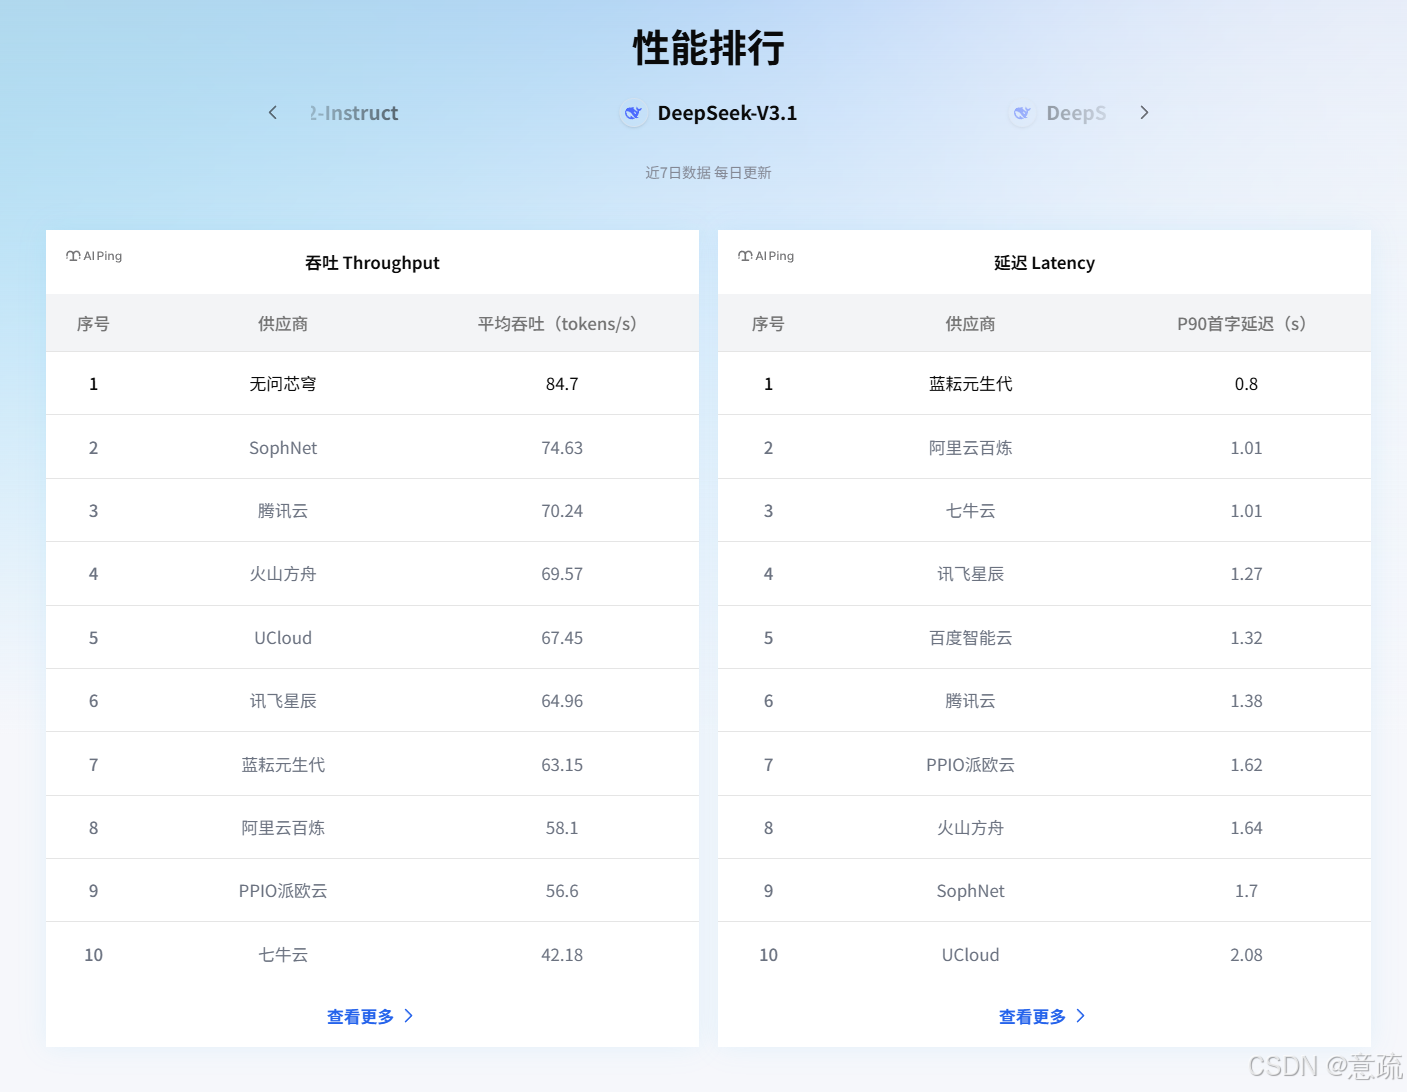
Task: Click 供应商 header in Latency table
Action: [x=970, y=324]
